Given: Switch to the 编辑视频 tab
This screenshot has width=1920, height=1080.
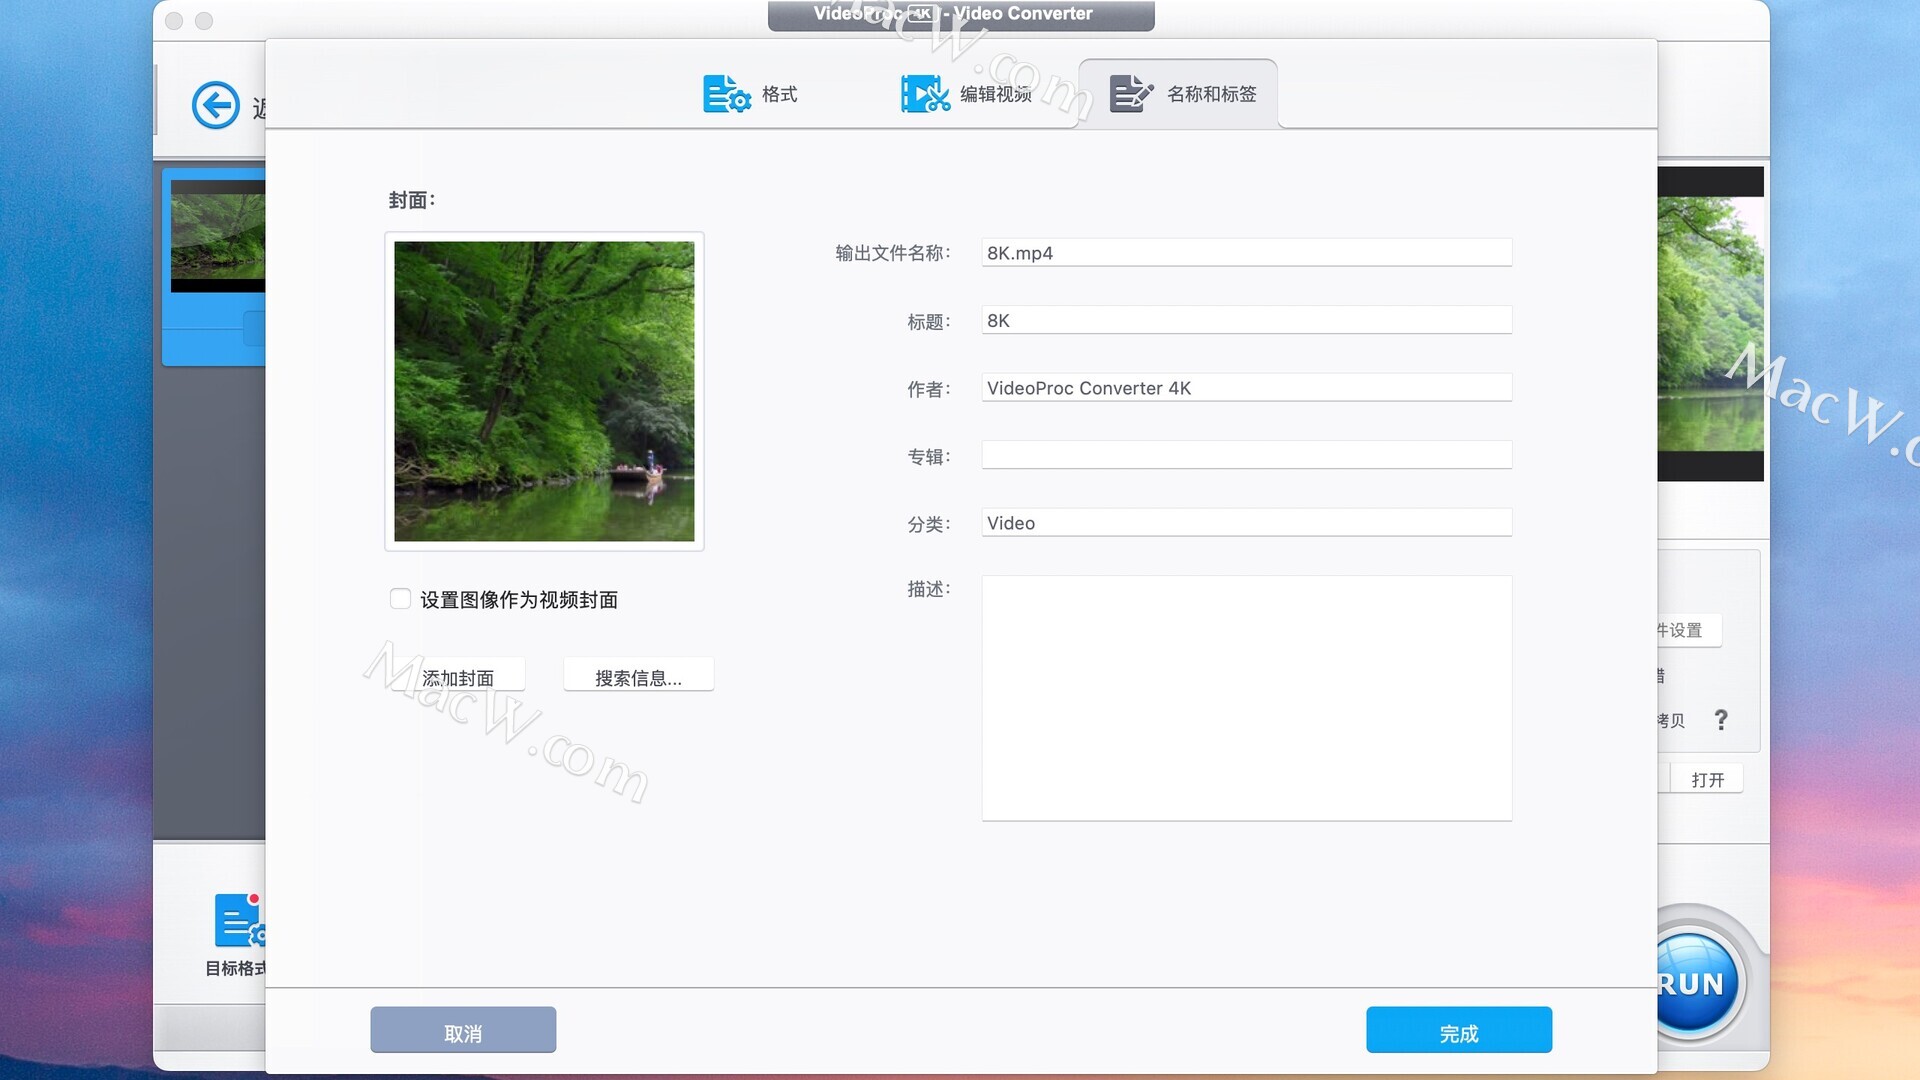Looking at the screenshot, I should (966, 94).
